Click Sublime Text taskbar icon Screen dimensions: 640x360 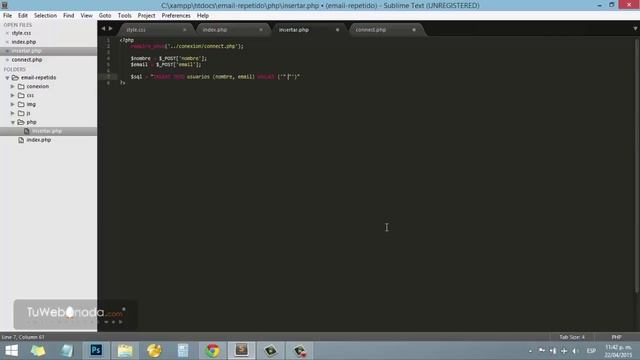tap(241, 351)
